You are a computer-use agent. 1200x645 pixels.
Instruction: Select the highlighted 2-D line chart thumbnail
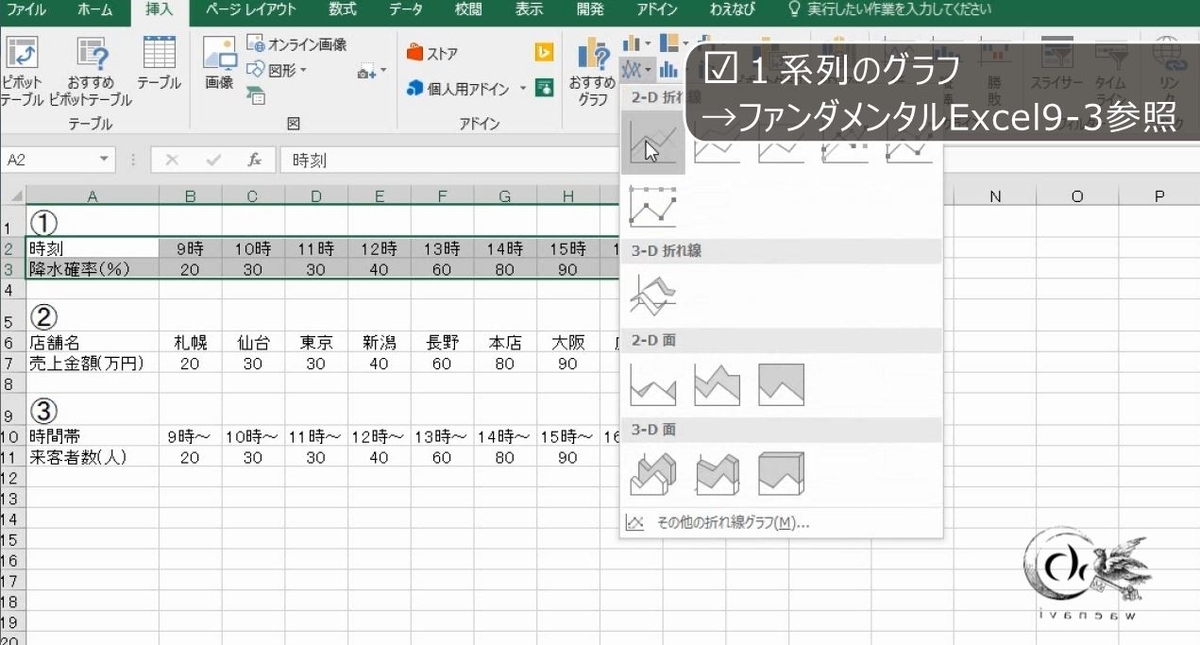click(652, 144)
